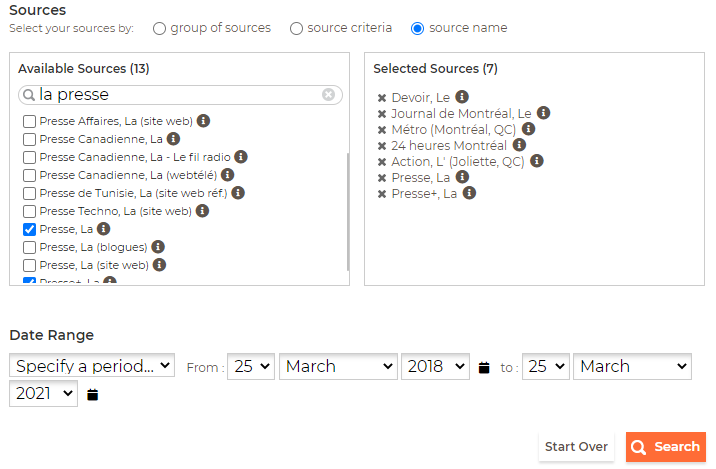Choose the source name radio option
The image size is (716, 469).
(x=417, y=29)
